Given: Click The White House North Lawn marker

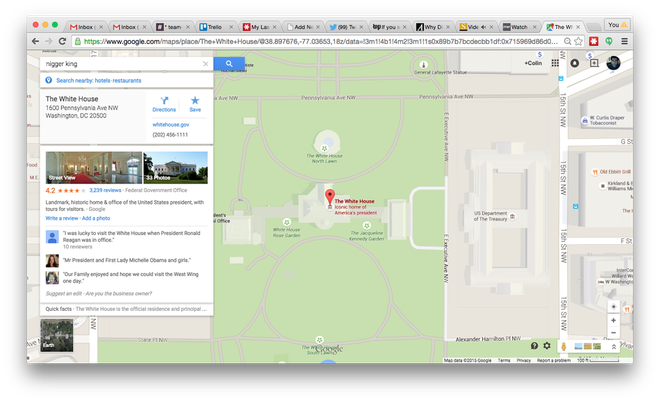Looking at the screenshot, I should [324, 148].
